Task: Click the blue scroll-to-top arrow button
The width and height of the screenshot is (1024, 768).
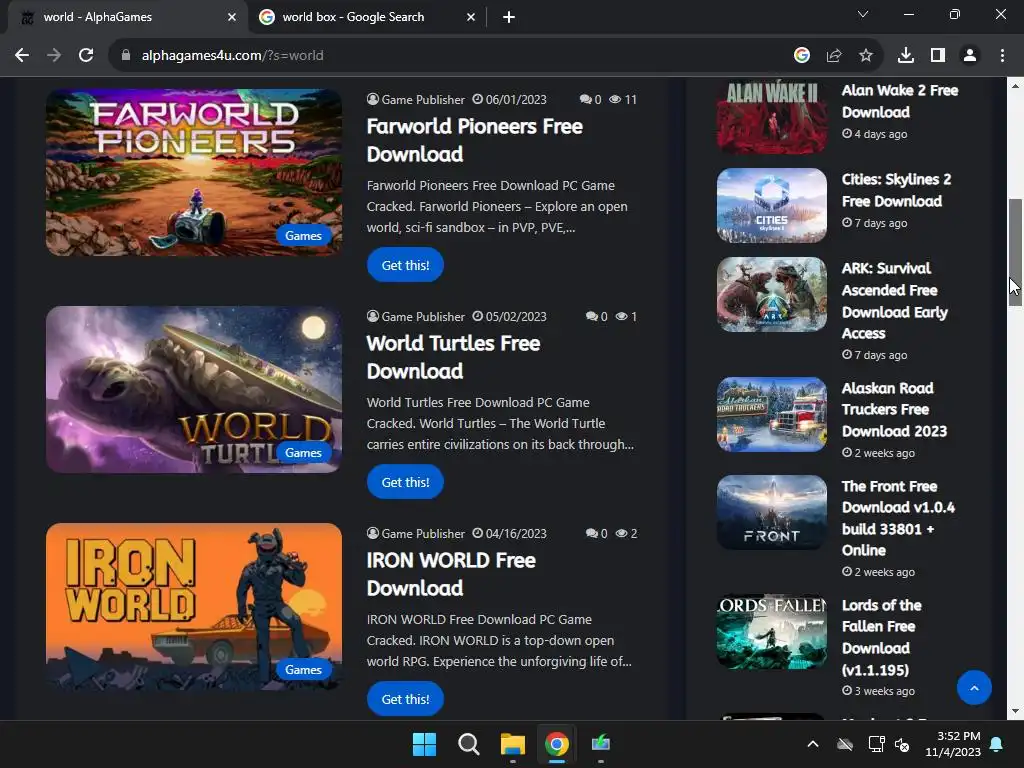Action: [974, 688]
